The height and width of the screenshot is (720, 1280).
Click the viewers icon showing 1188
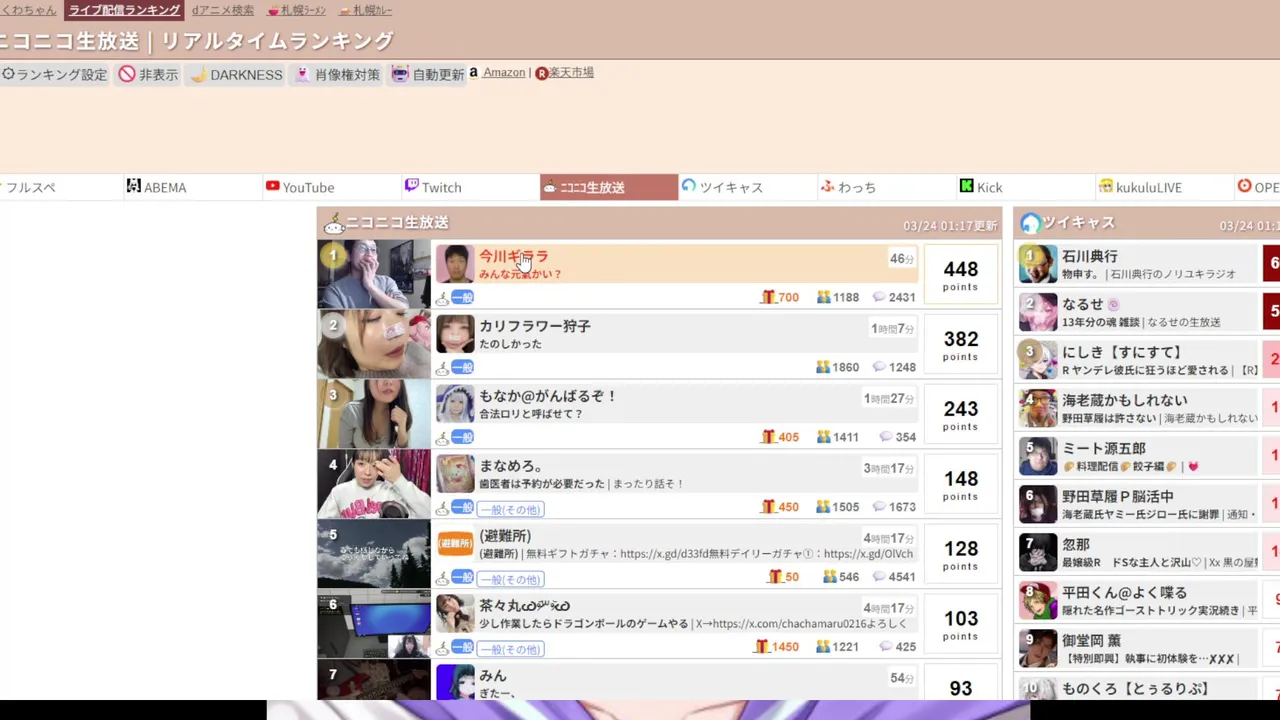click(x=823, y=297)
